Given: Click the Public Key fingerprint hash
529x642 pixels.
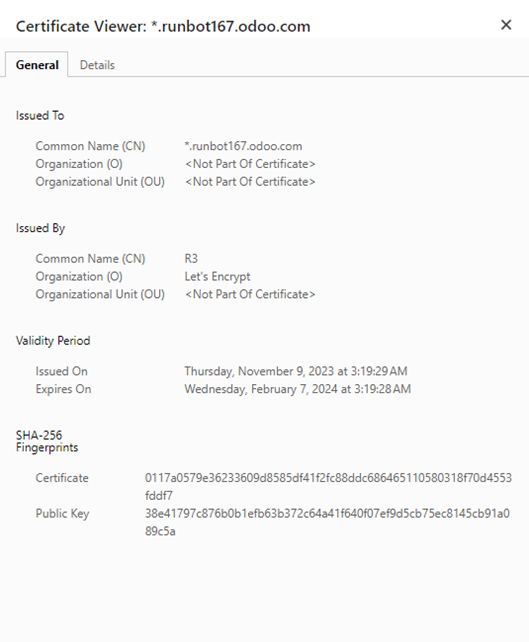Looking at the screenshot, I should [327, 522].
